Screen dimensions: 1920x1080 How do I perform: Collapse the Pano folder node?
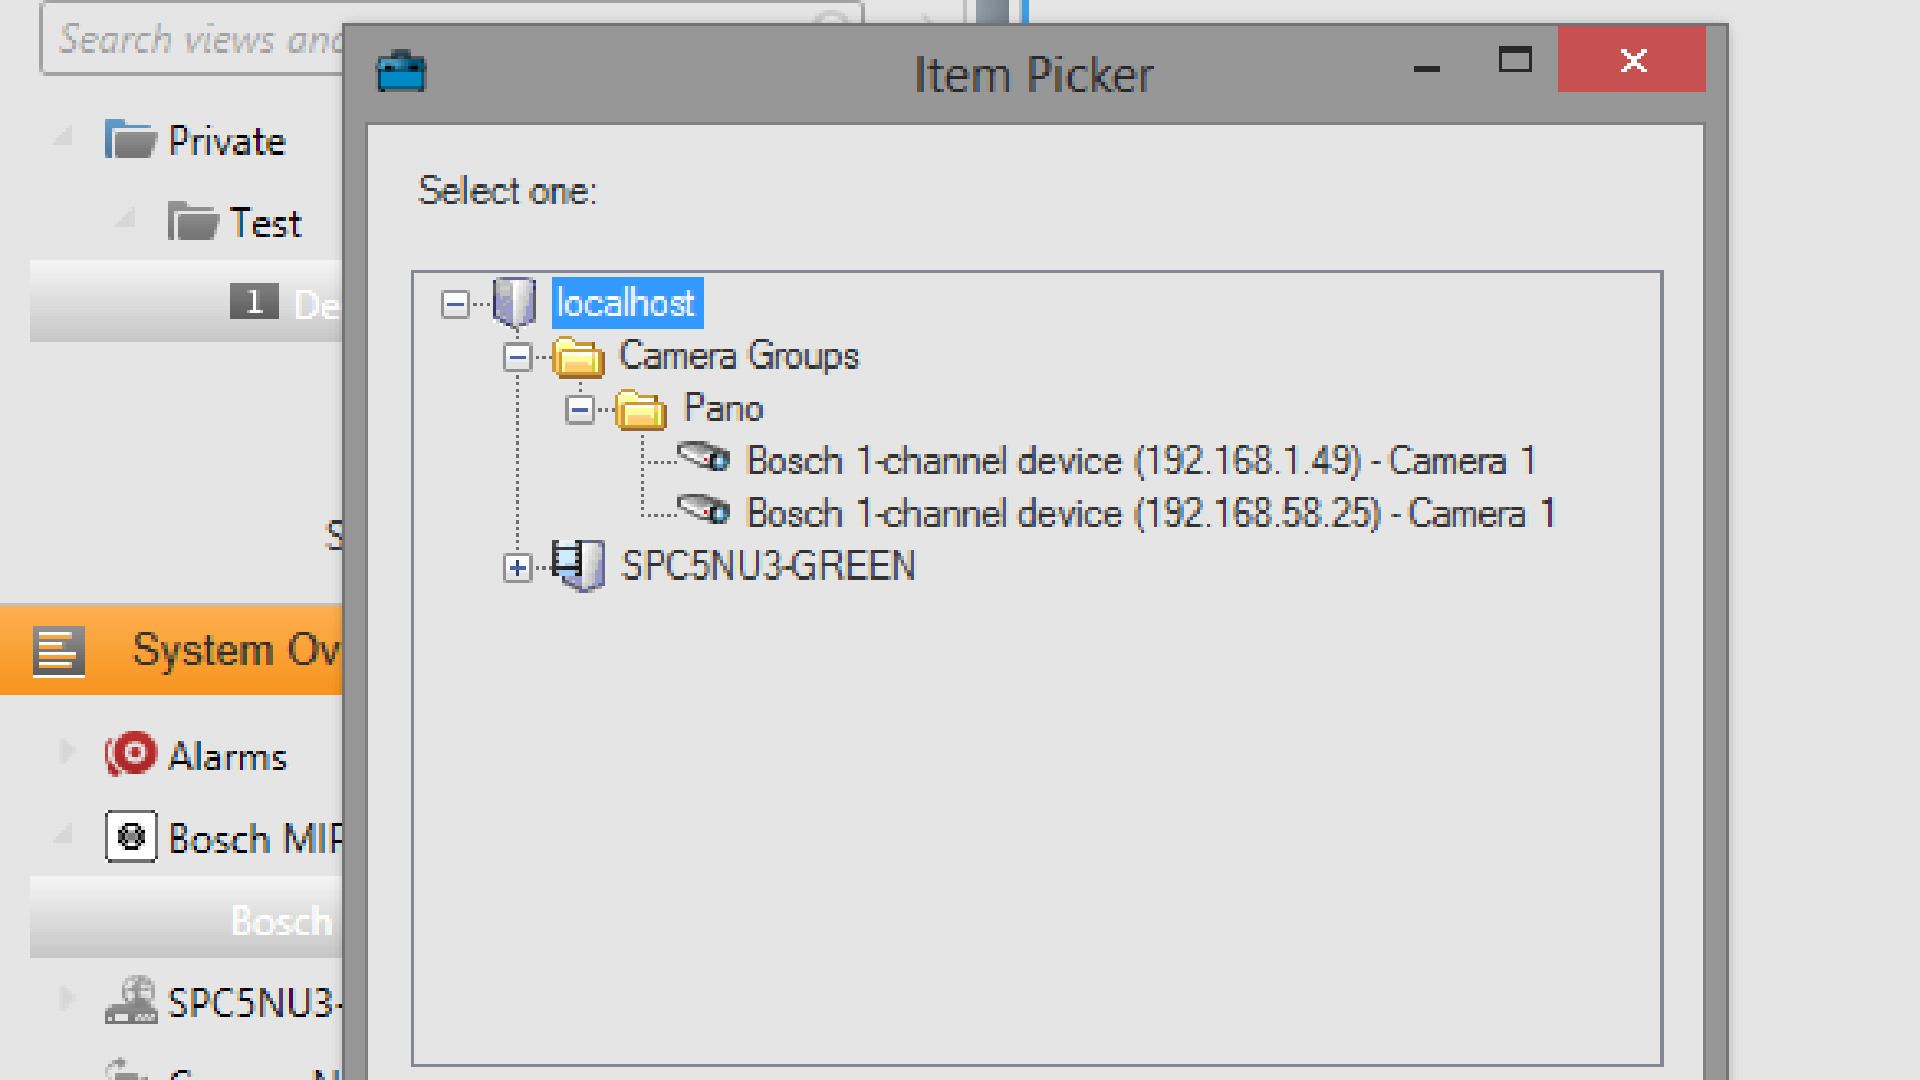coord(579,409)
